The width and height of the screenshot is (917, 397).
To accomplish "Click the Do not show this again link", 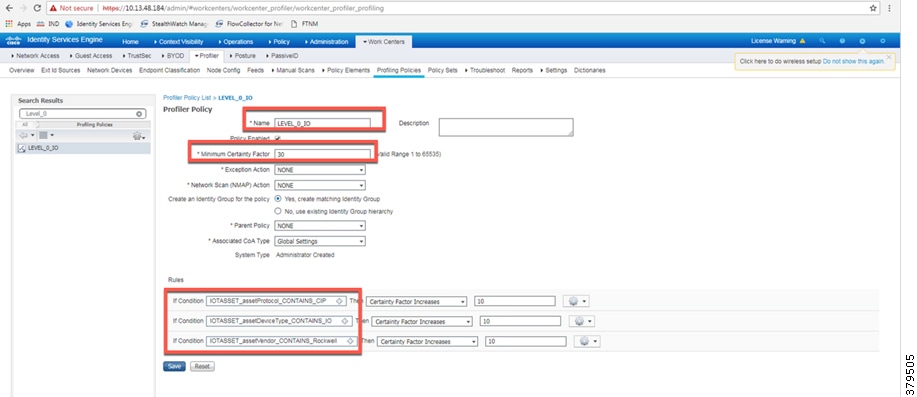I will point(853,61).
